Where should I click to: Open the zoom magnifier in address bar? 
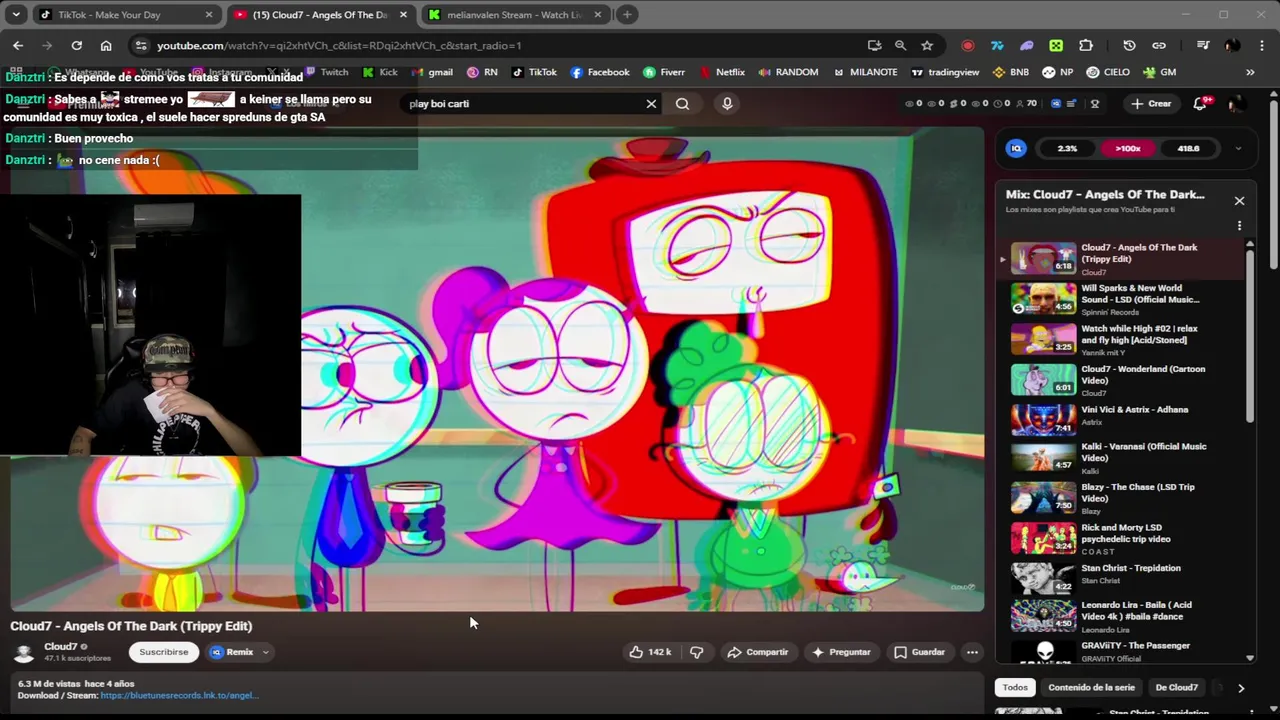pos(901,45)
